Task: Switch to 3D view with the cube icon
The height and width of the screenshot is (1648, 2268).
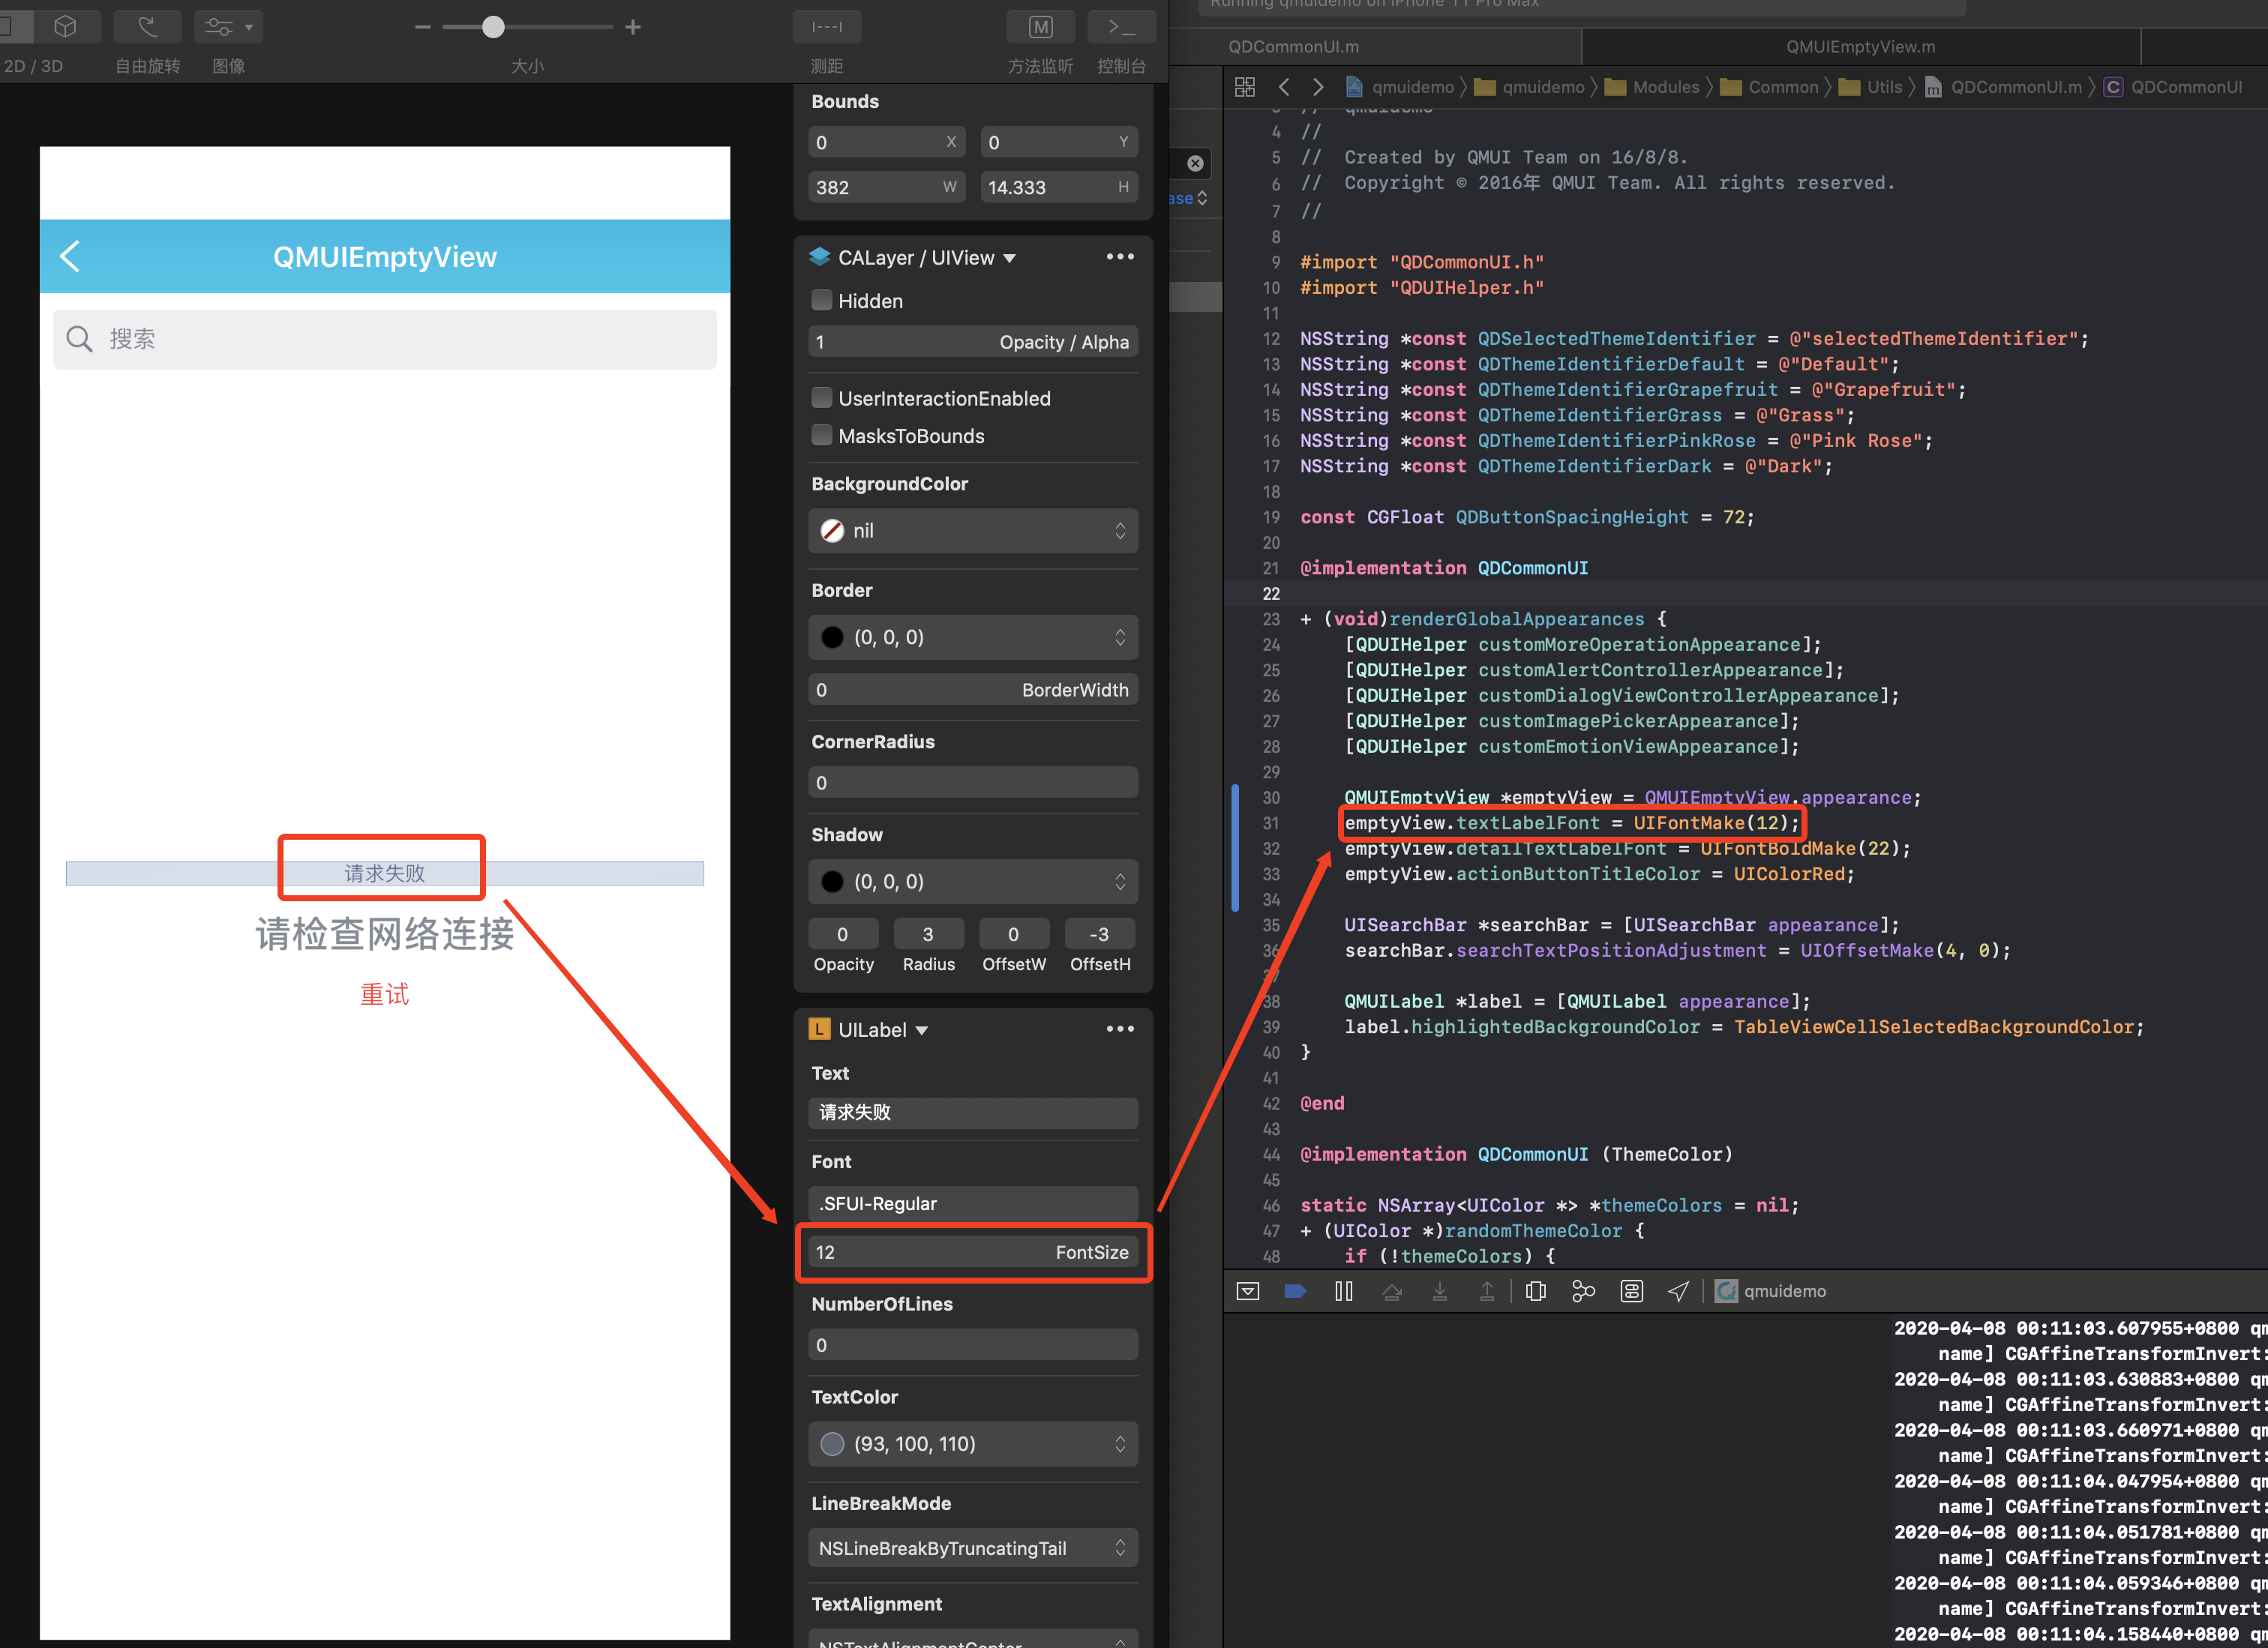Action: coord(65,27)
